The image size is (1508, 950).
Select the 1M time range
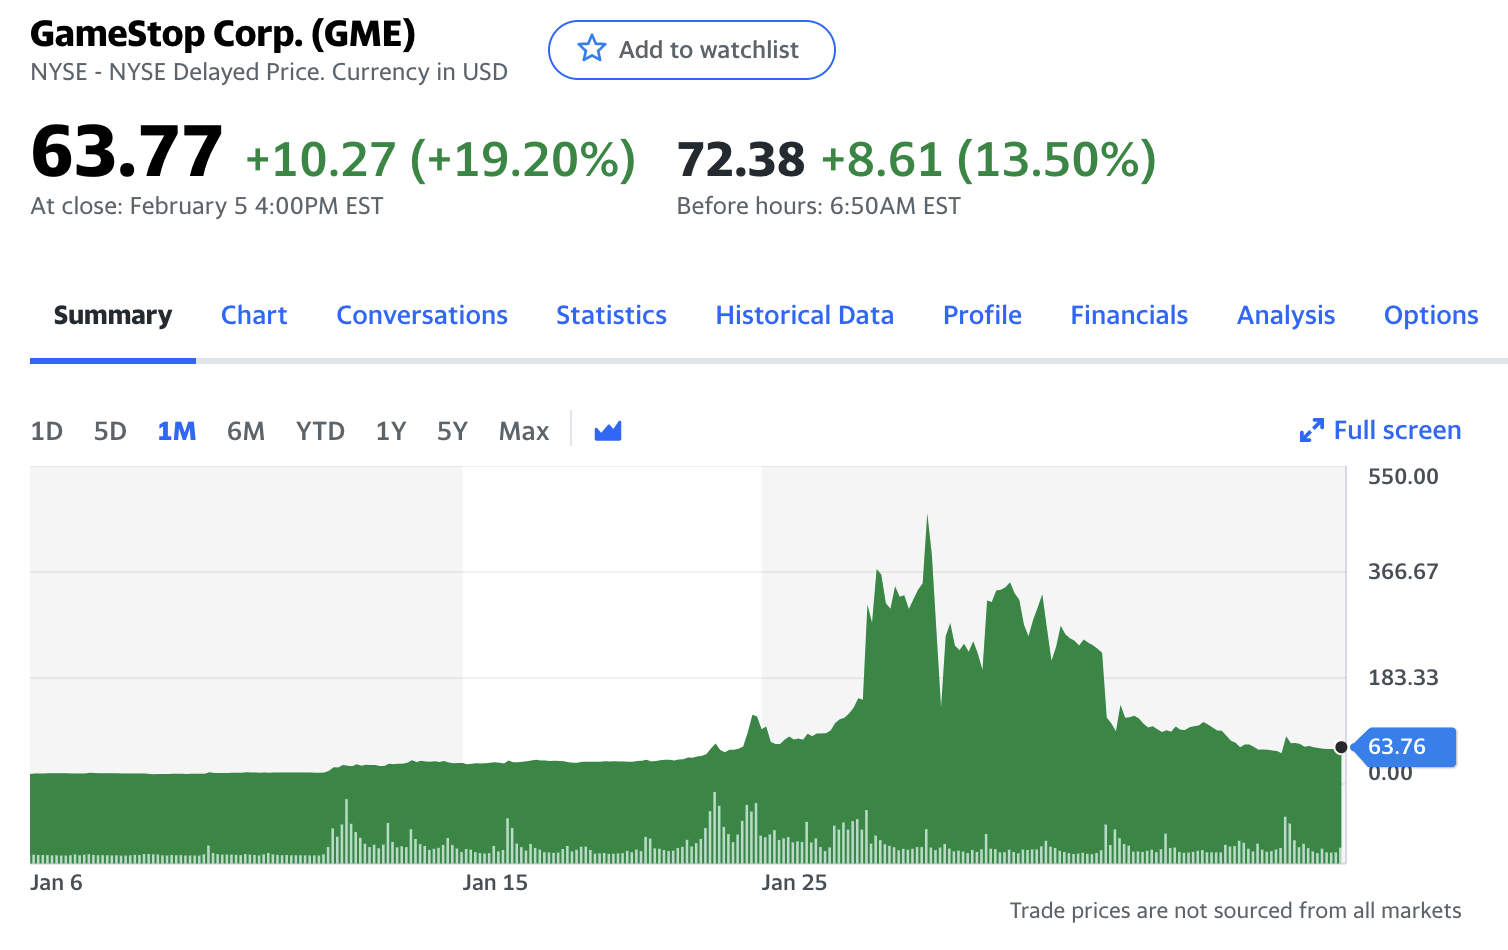pyautogui.click(x=177, y=431)
